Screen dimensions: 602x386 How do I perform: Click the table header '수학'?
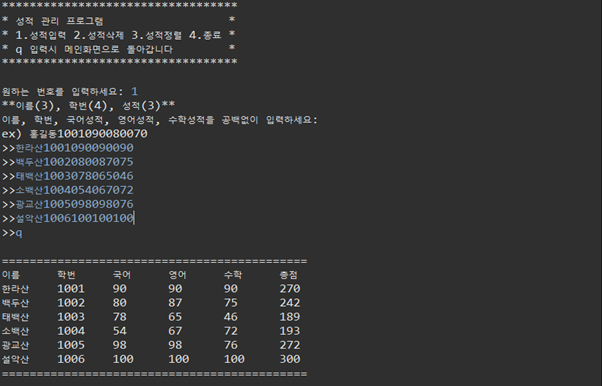[x=233, y=275]
